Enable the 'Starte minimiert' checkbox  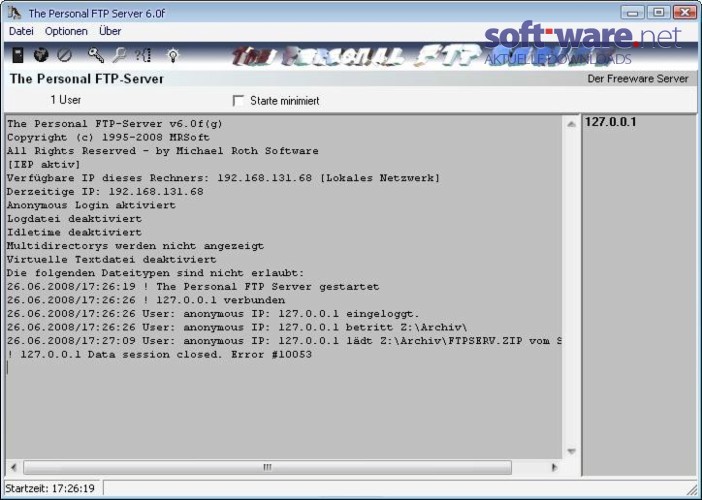tap(238, 101)
